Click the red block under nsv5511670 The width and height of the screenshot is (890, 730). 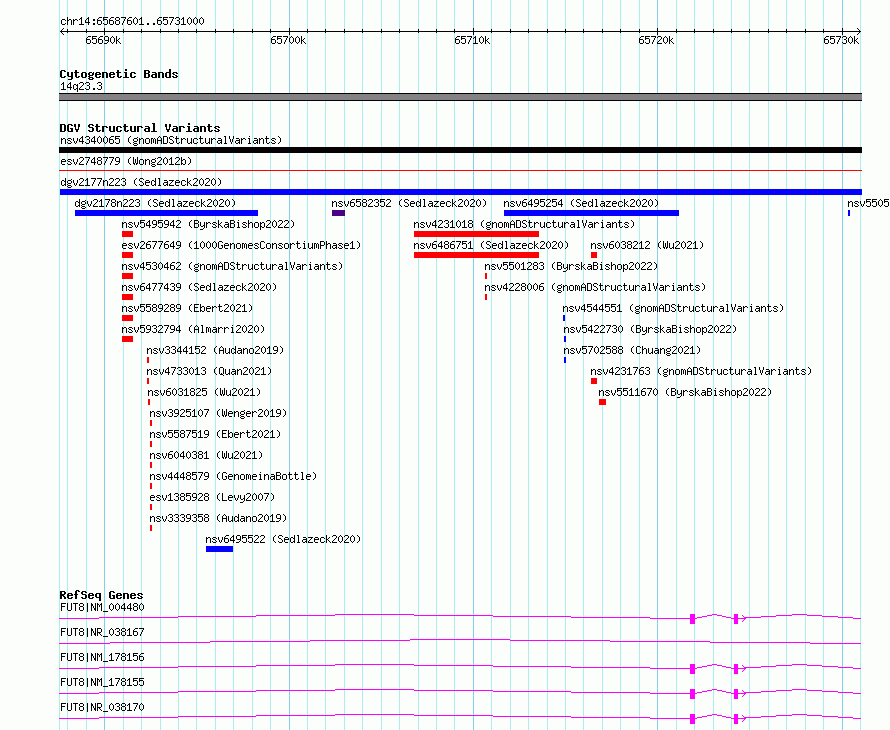pos(602,402)
